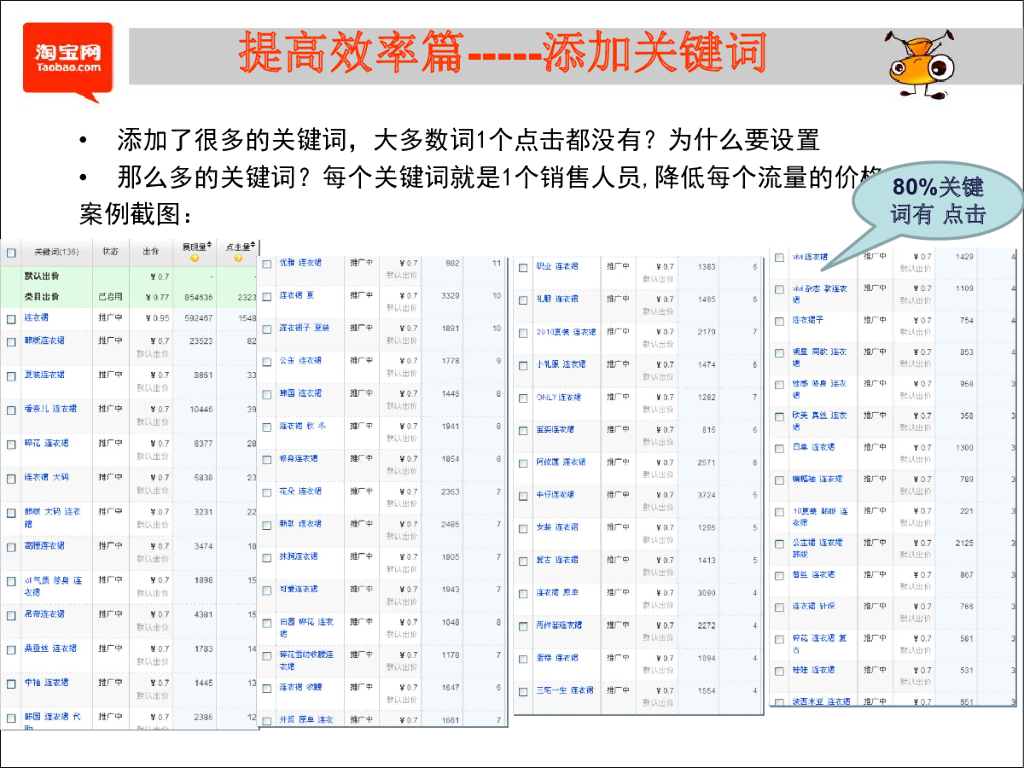Sort by the 点击量 column arrows
Image resolution: width=1024 pixels, height=768 pixels.
254,245
